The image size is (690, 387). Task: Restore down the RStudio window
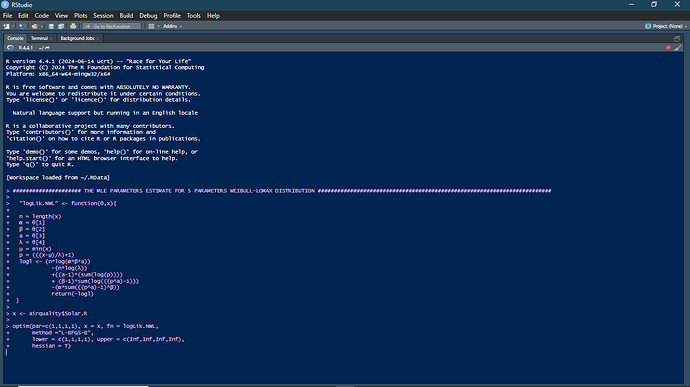click(x=654, y=5)
